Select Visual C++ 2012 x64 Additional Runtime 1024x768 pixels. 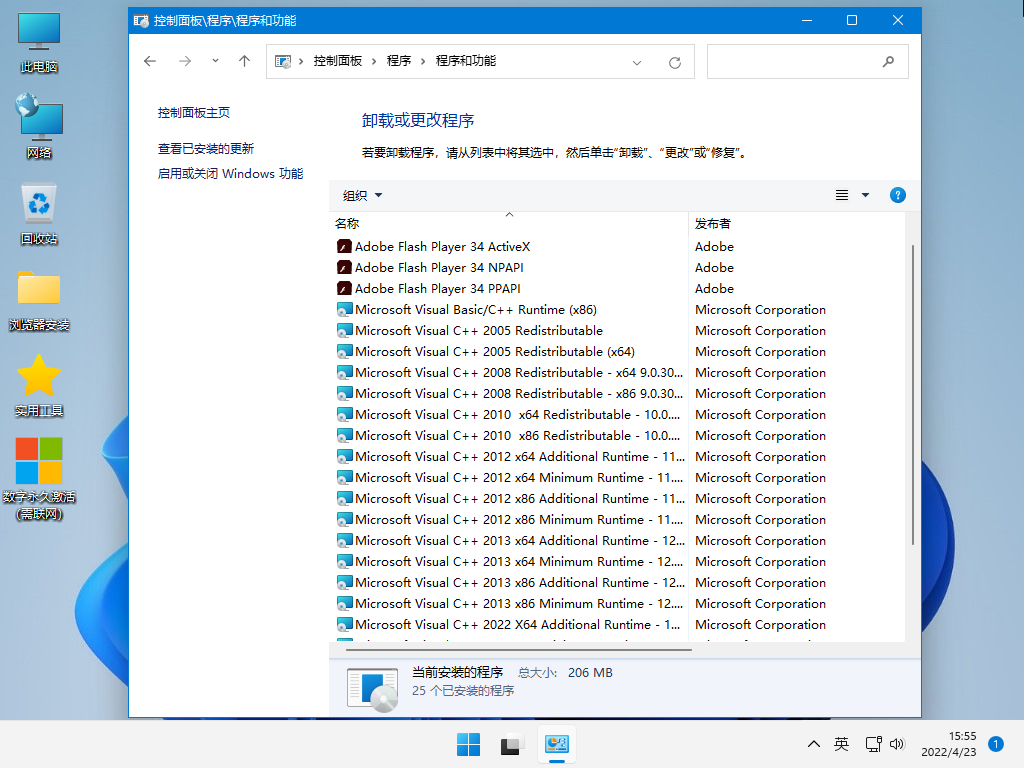point(509,456)
